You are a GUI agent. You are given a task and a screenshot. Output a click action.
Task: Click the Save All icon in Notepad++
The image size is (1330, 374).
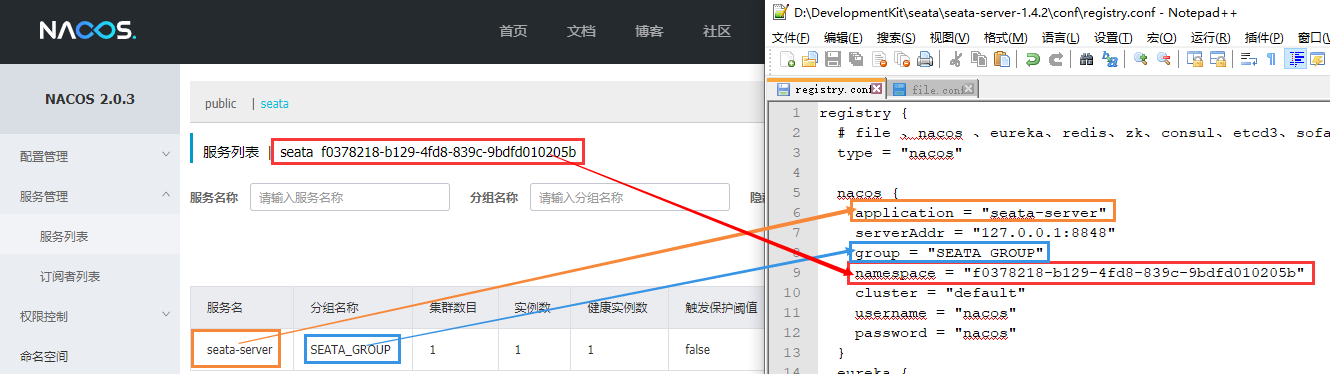click(x=856, y=59)
